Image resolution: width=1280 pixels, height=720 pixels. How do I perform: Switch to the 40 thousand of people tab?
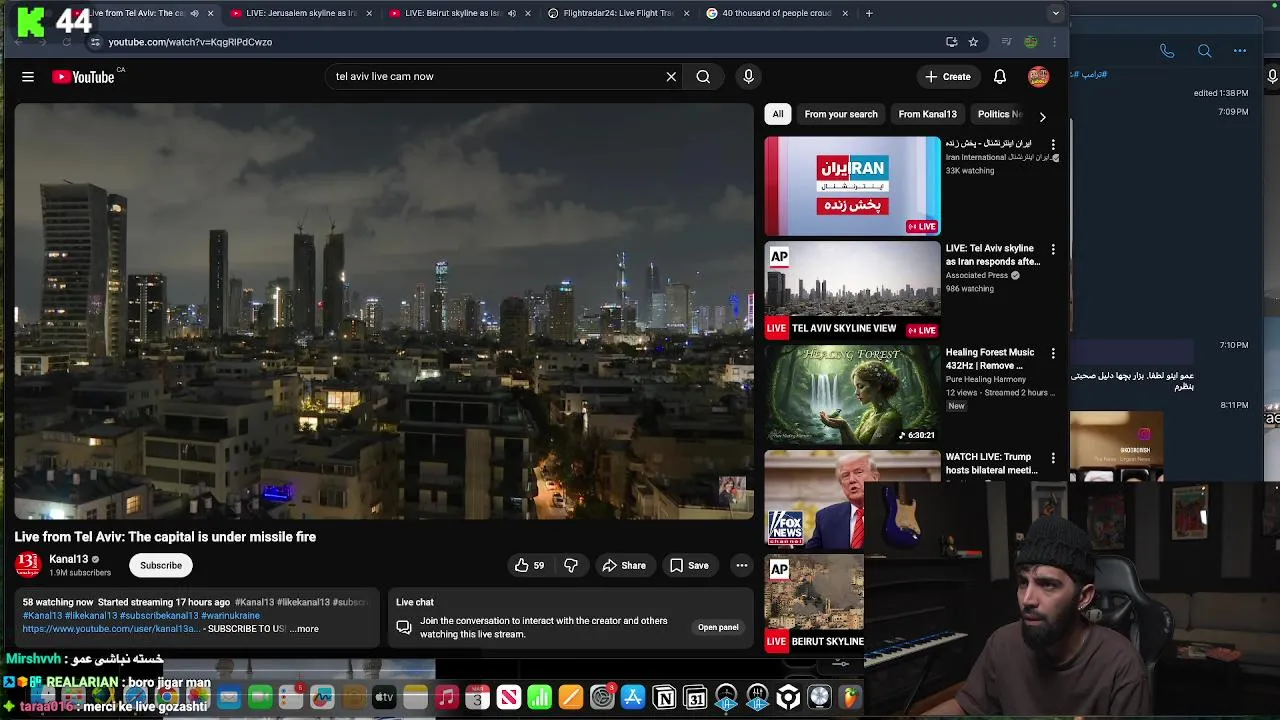click(x=777, y=13)
